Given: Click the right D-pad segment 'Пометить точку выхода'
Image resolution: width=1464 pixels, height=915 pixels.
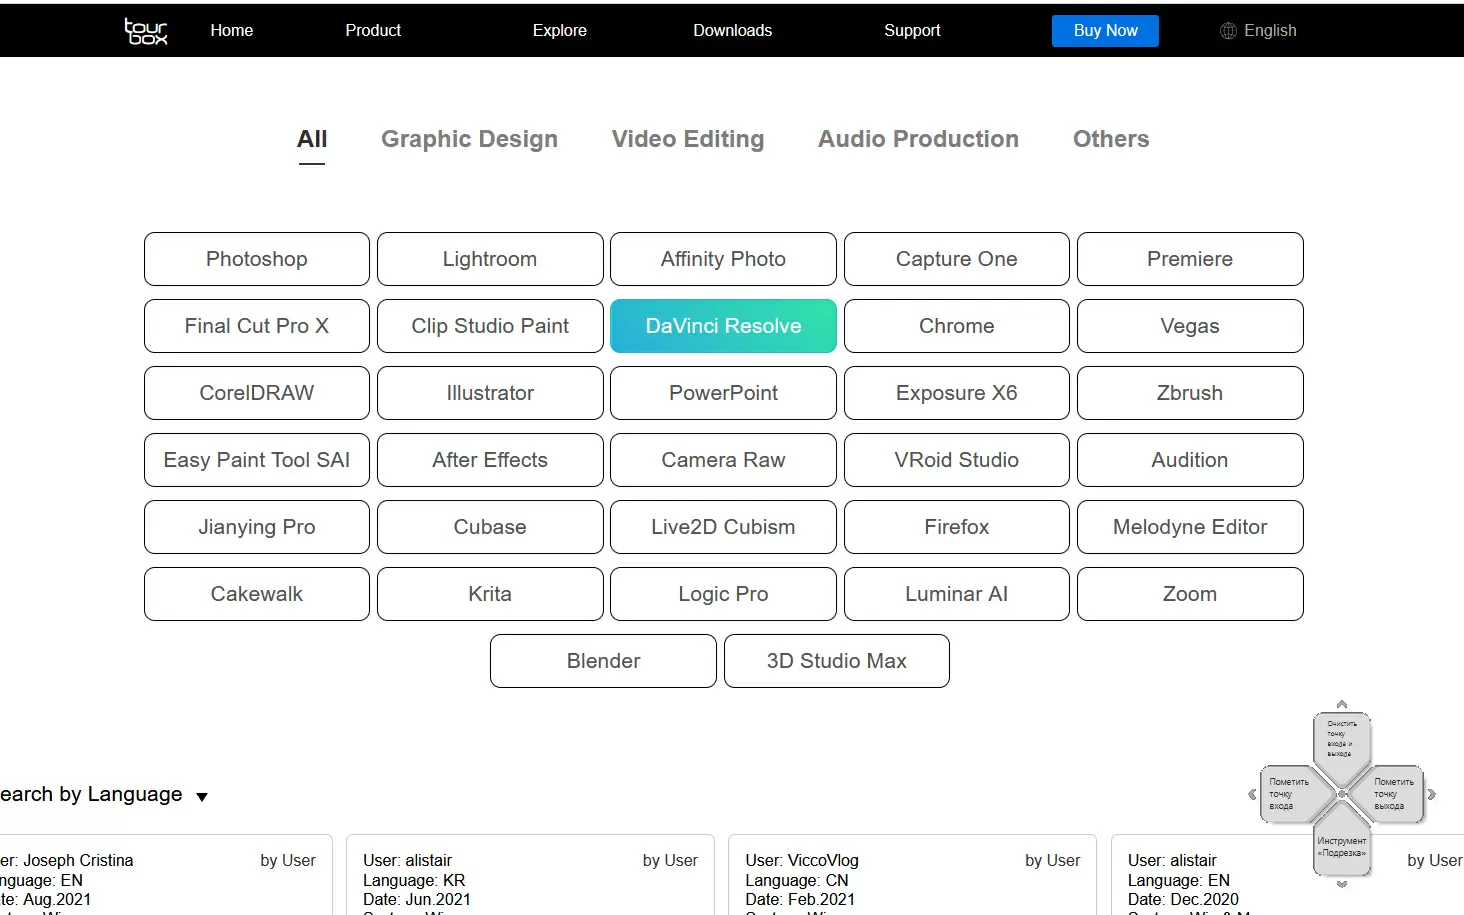Looking at the screenshot, I should click(x=1393, y=794).
